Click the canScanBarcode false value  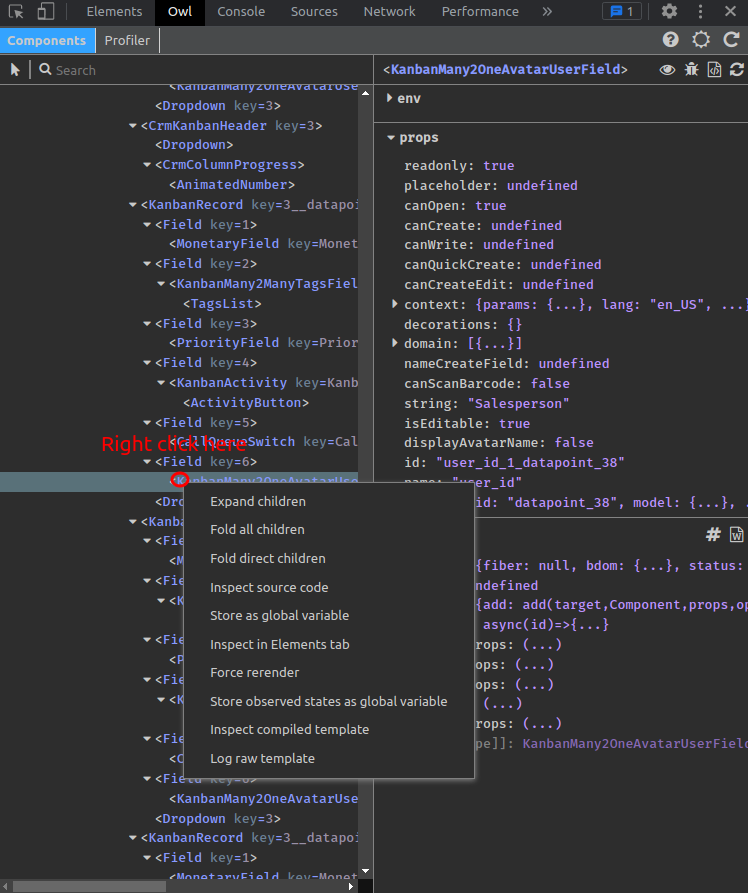550,384
